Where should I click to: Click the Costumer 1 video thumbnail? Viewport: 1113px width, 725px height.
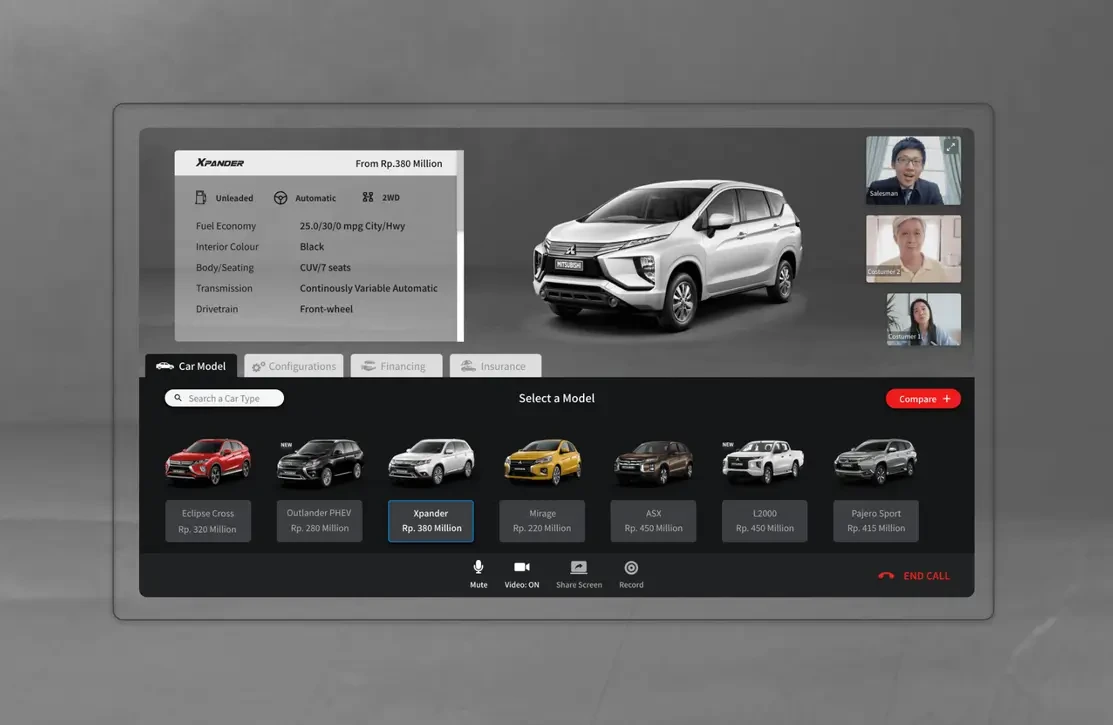tap(923, 320)
